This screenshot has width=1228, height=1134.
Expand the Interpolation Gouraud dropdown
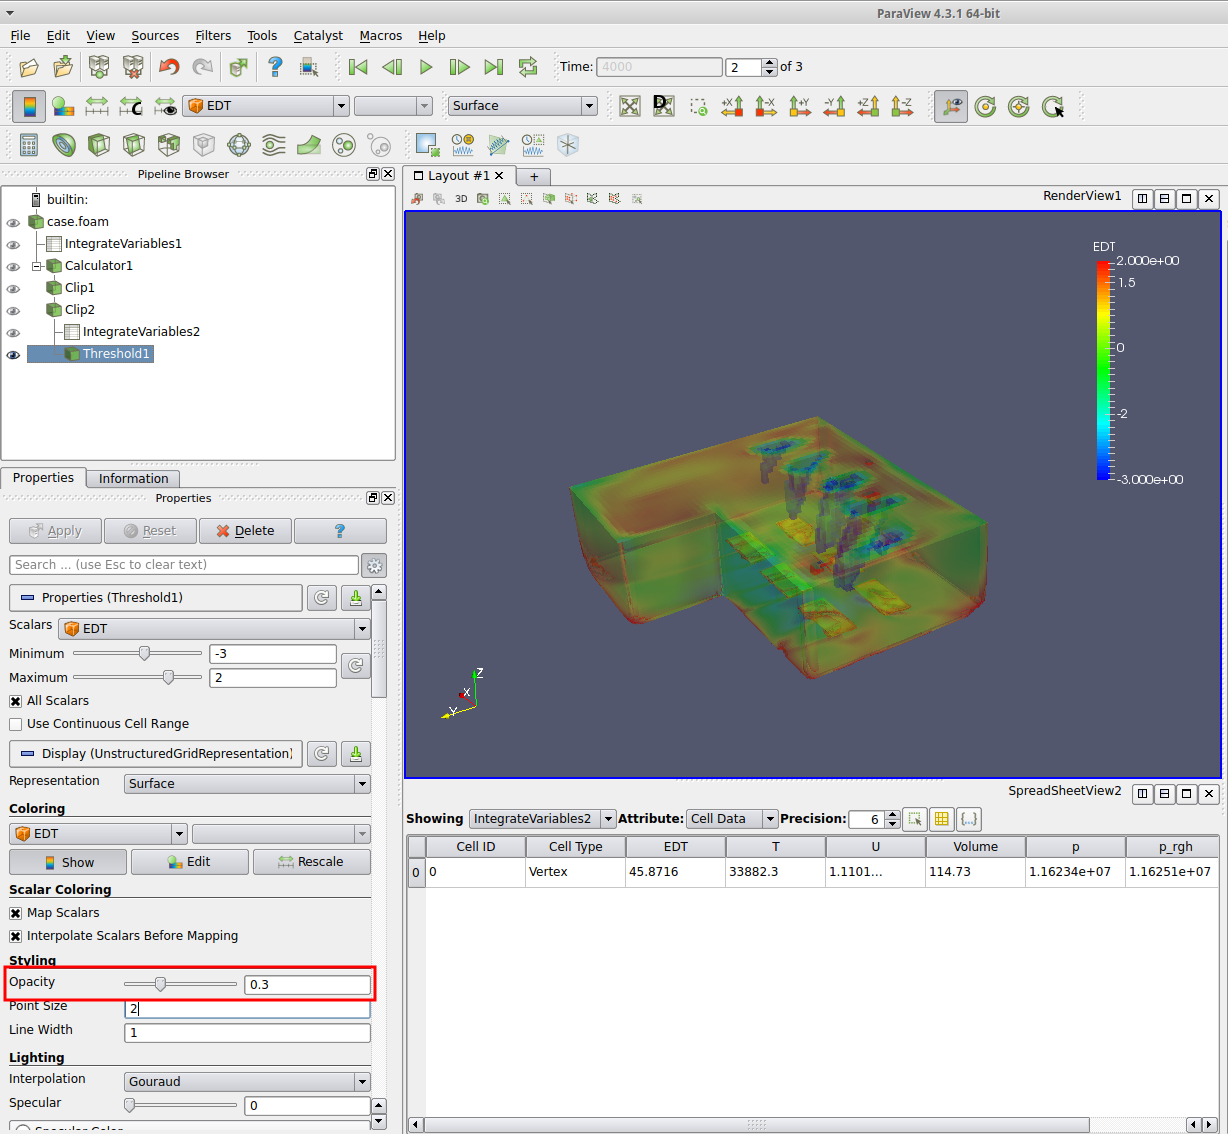point(247,1082)
